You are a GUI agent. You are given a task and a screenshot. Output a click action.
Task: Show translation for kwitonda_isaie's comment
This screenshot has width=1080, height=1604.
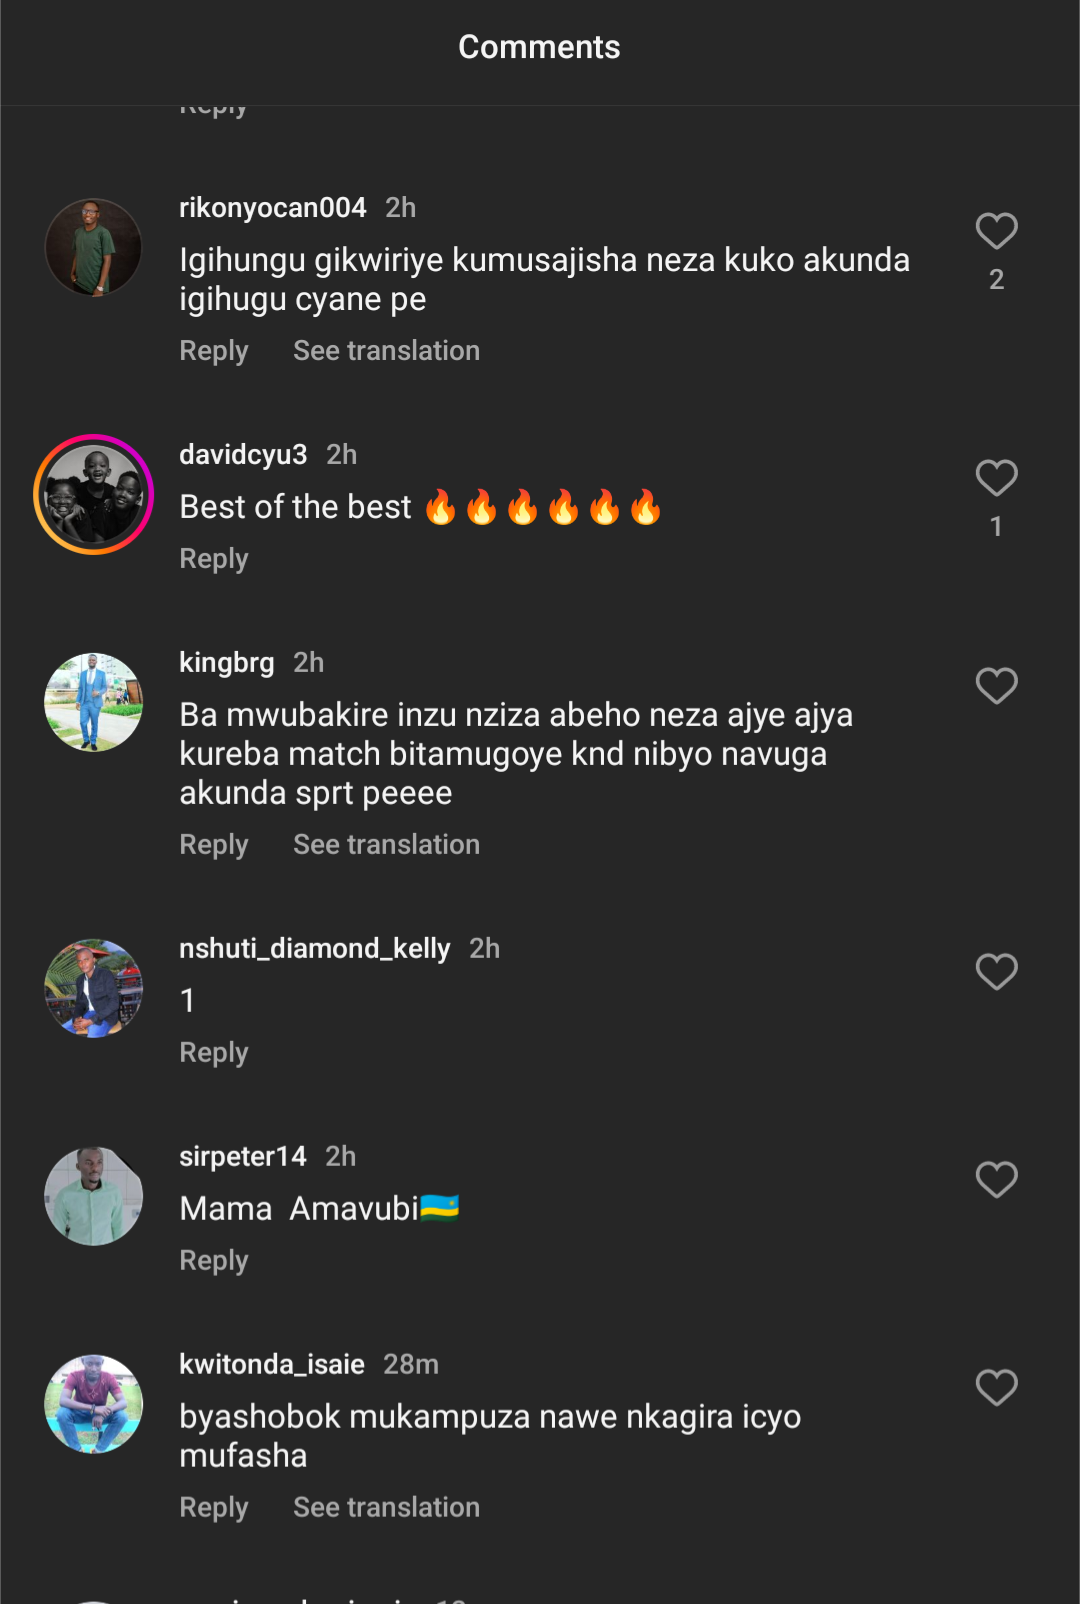pyautogui.click(x=386, y=1508)
